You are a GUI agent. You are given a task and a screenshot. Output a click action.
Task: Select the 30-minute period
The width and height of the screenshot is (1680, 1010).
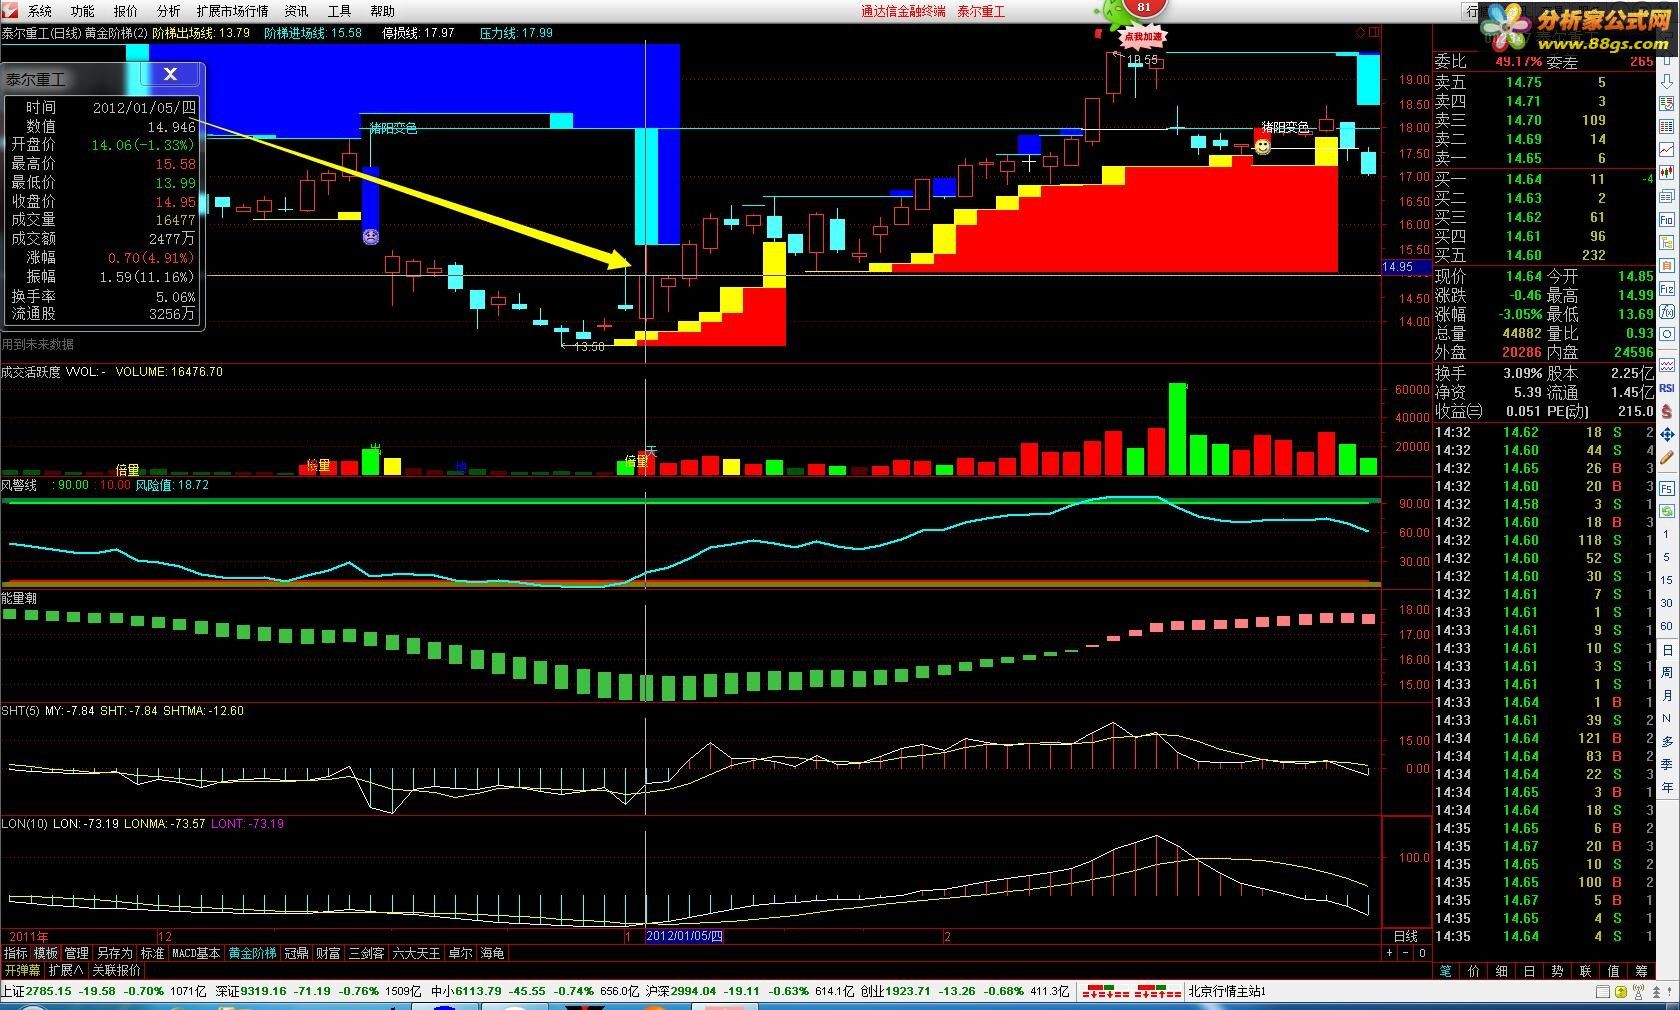point(1666,603)
